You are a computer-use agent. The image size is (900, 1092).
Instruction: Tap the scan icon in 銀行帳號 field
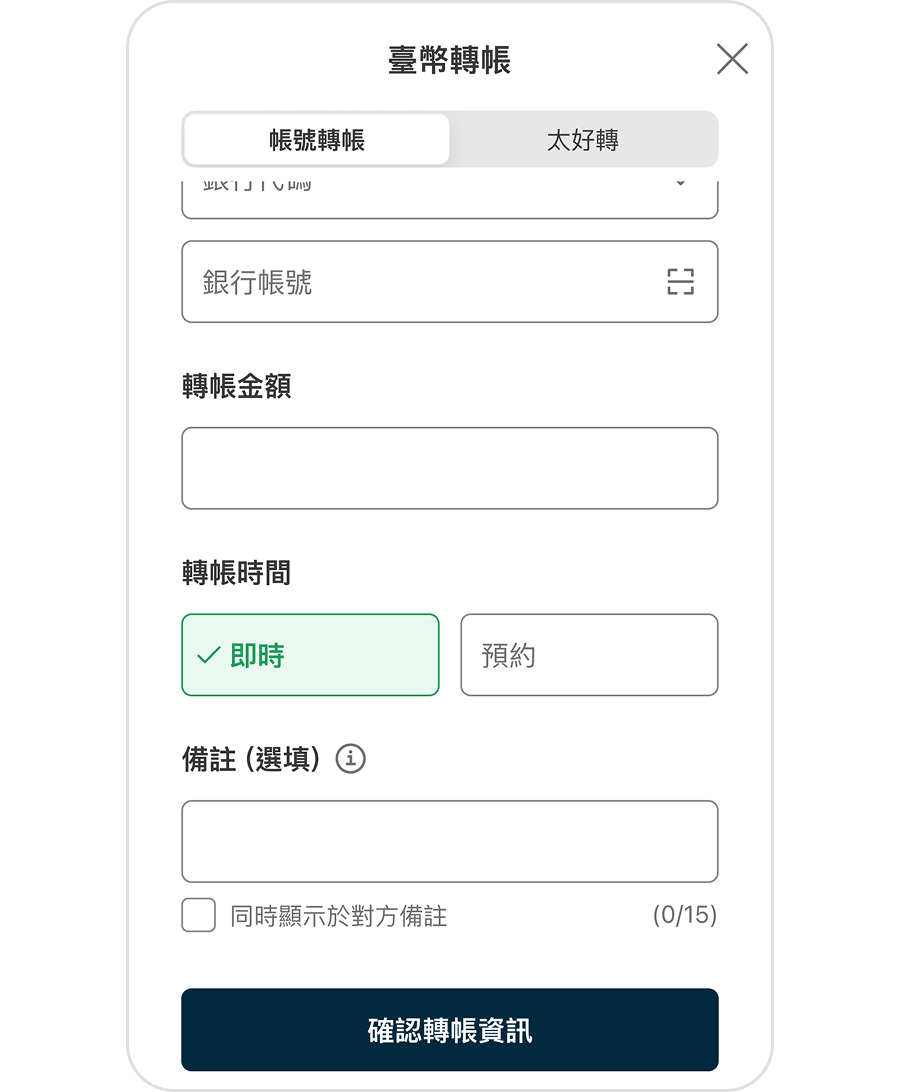(x=680, y=281)
